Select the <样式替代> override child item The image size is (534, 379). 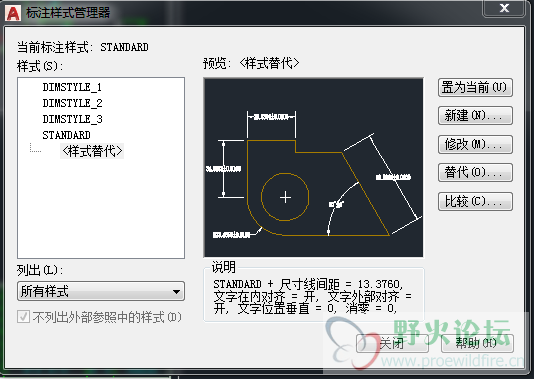click(92, 151)
